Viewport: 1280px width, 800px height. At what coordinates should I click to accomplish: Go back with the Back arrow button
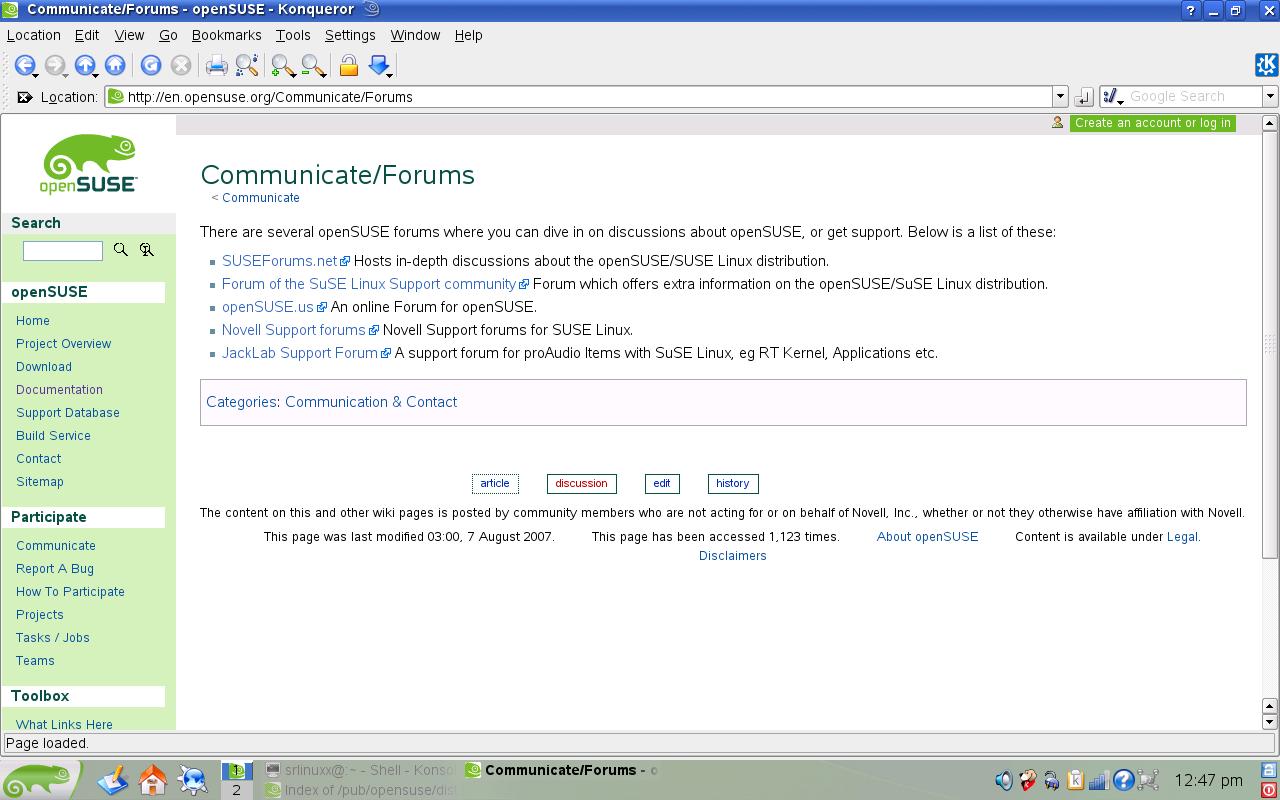coord(23,65)
